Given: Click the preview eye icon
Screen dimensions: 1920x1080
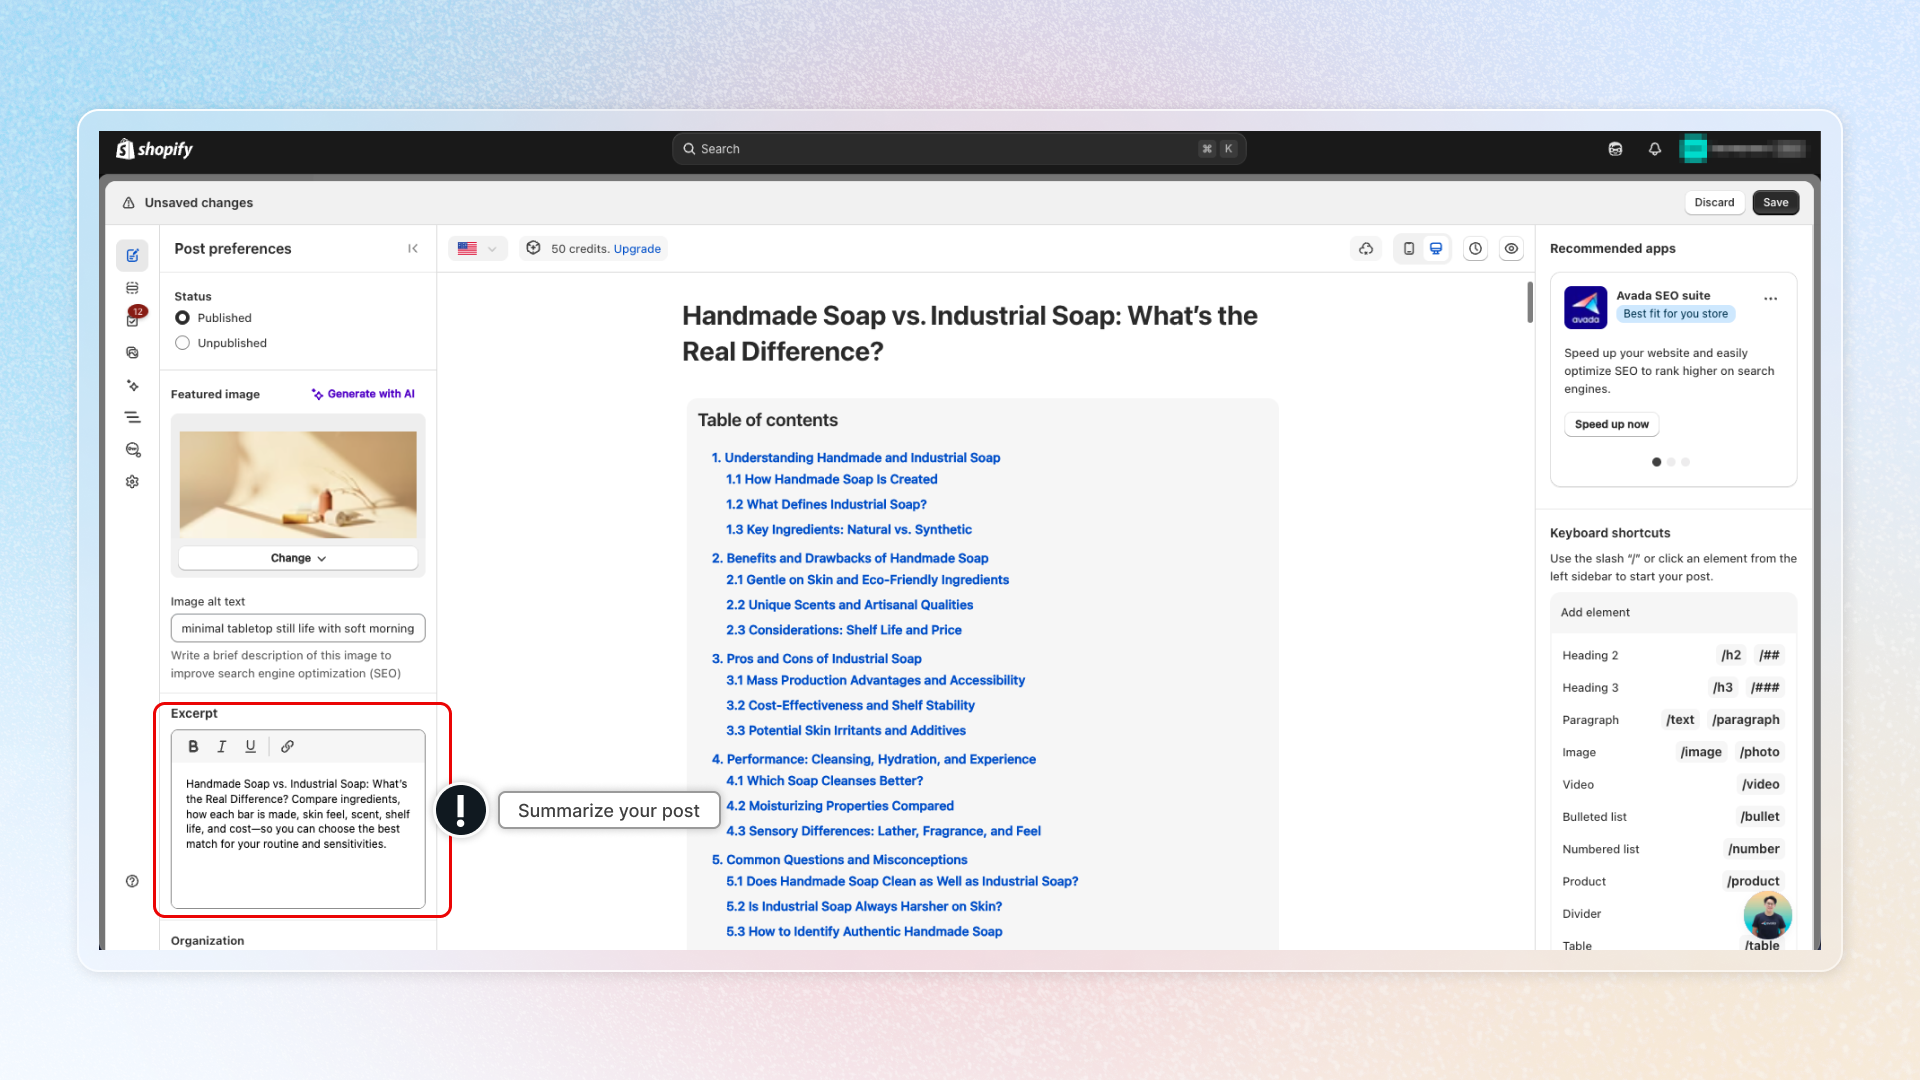Looking at the screenshot, I should (1511, 249).
